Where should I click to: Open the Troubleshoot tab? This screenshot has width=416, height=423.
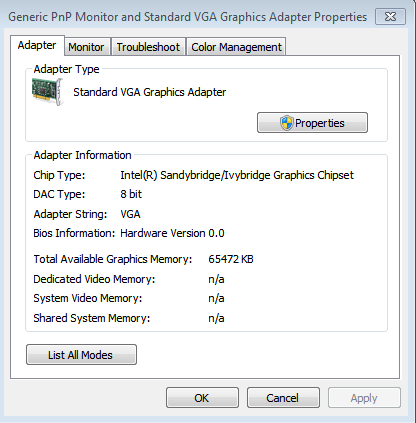coord(148,47)
